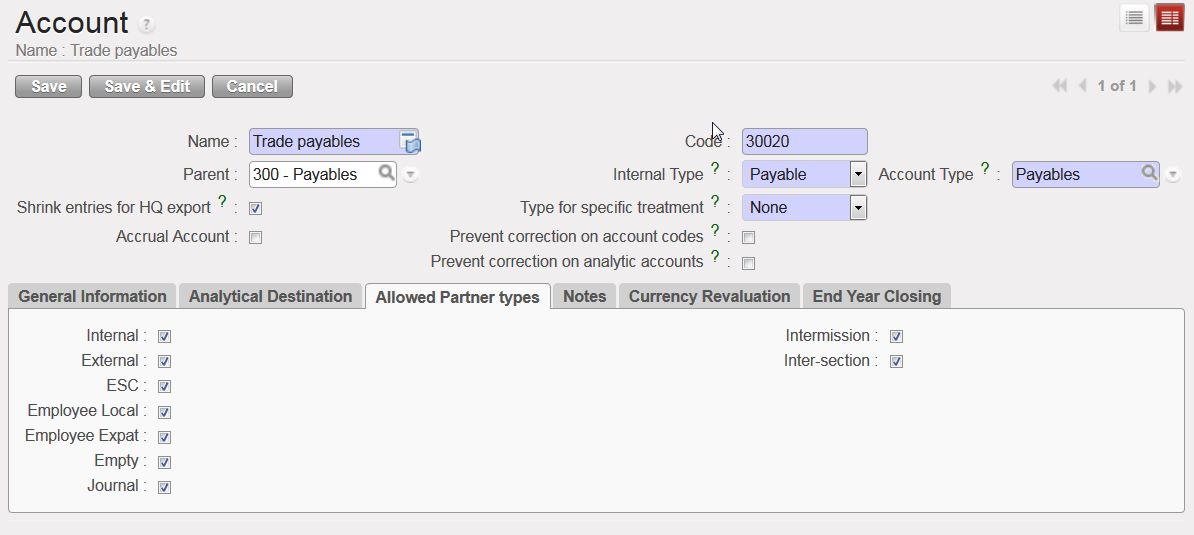Switch to list view icon
This screenshot has height=535, width=1194.
pos(1134,18)
